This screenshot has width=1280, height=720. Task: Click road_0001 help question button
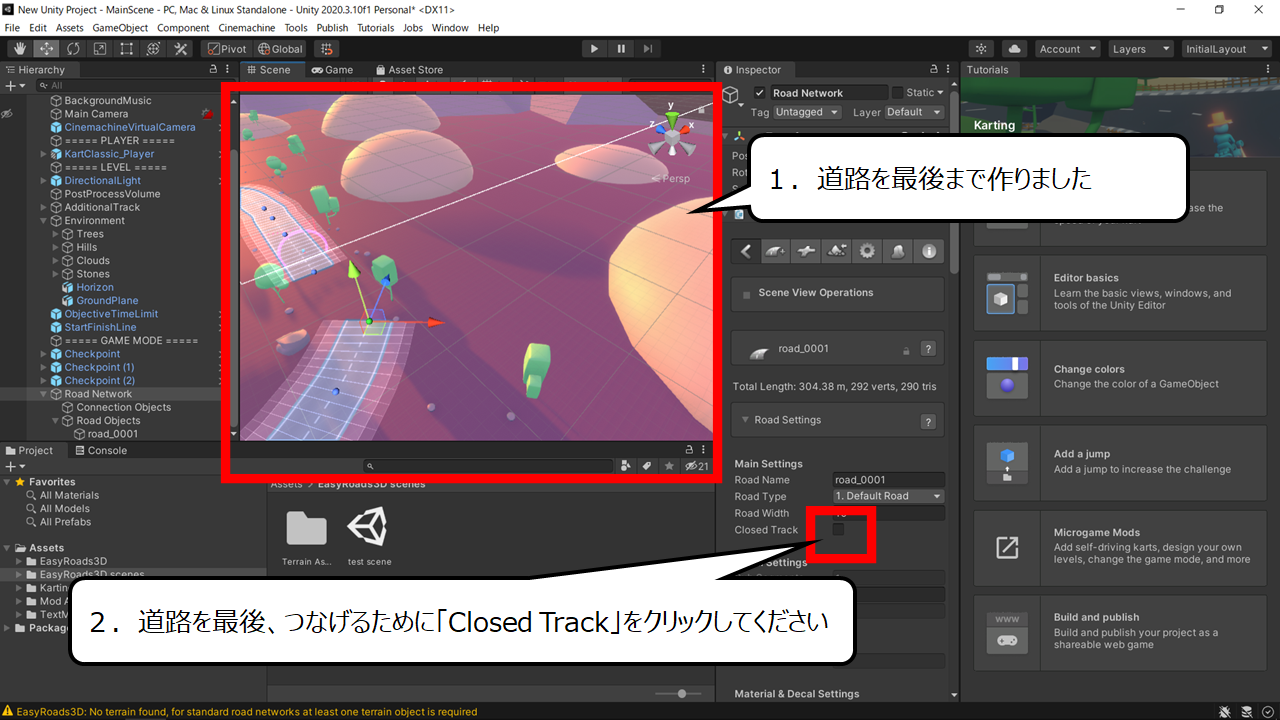[928, 349]
